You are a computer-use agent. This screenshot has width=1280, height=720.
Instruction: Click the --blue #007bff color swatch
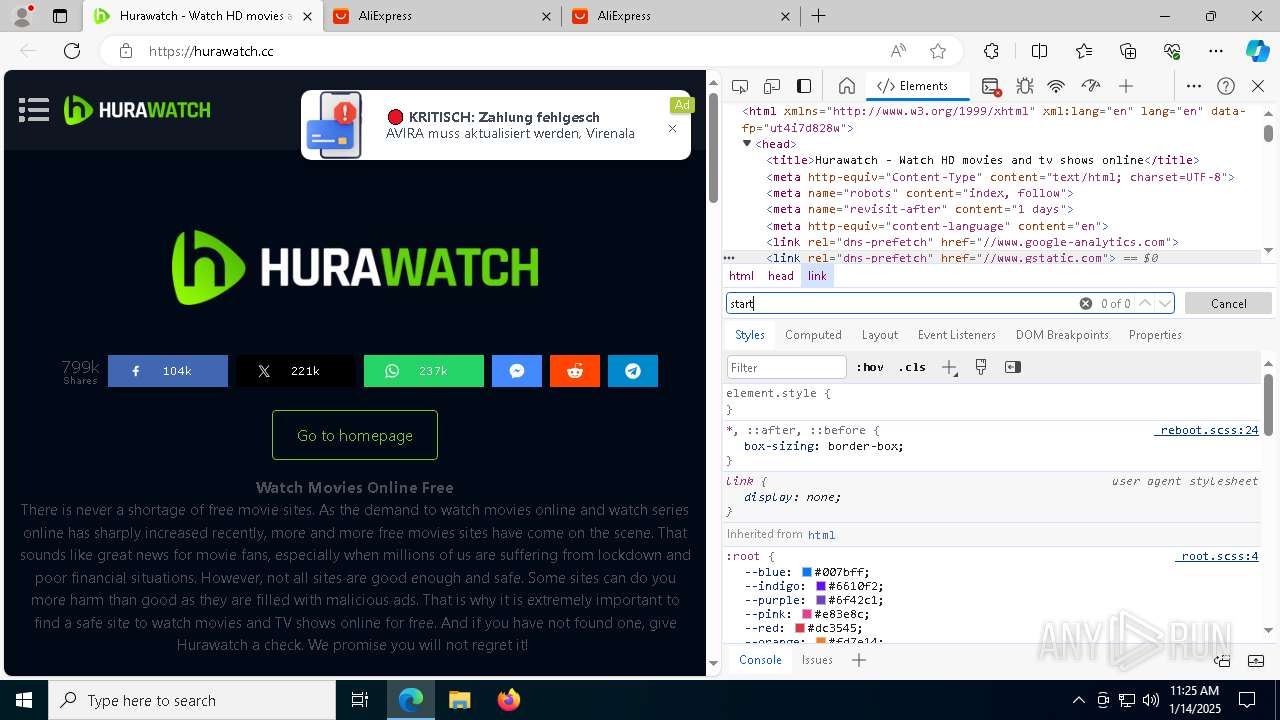click(807, 572)
